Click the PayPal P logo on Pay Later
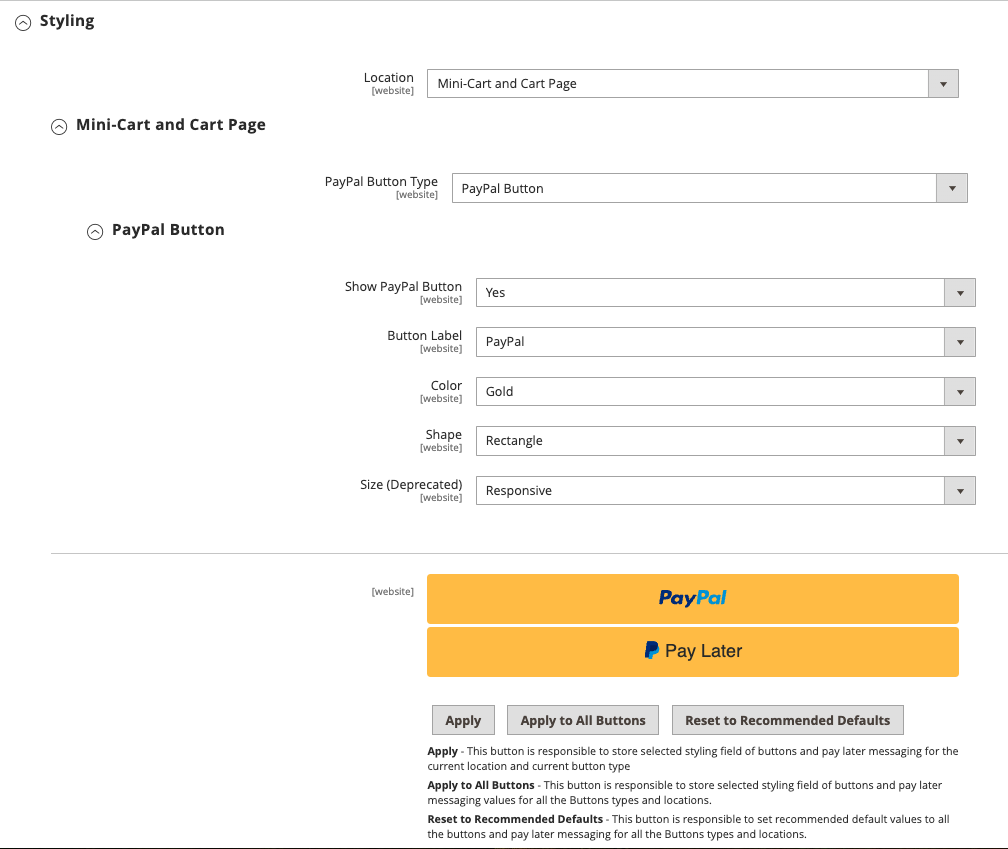1008x849 pixels. 652,650
